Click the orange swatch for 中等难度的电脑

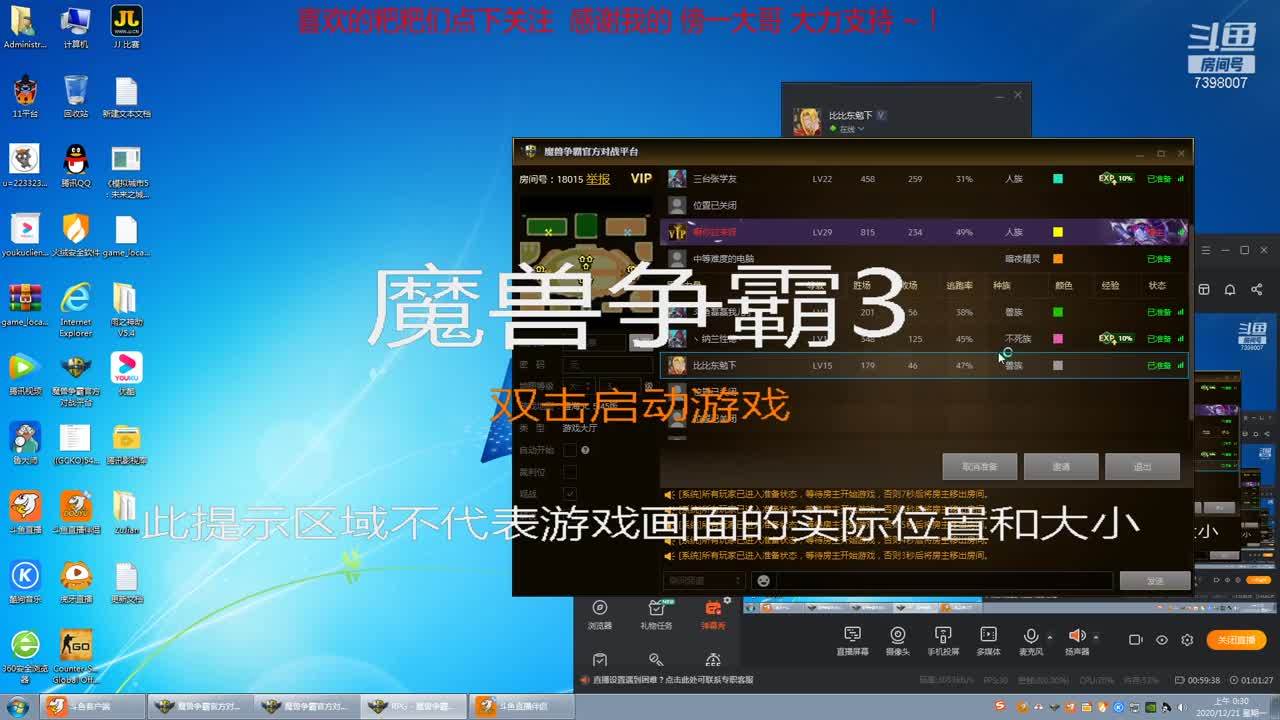coord(1058,259)
